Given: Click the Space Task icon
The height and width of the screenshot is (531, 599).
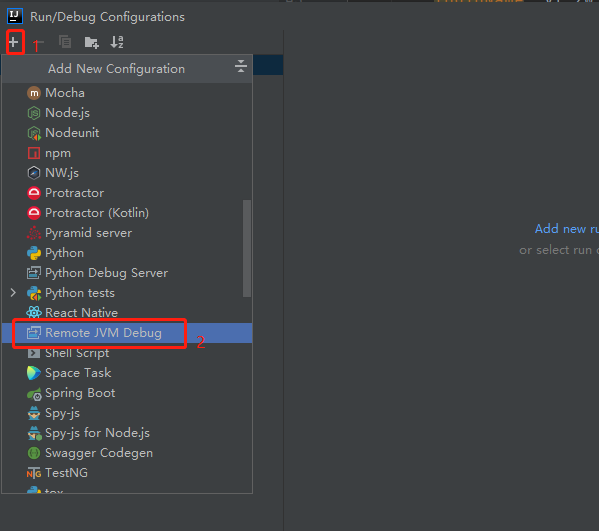Looking at the screenshot, I should [x=34, y=373].
